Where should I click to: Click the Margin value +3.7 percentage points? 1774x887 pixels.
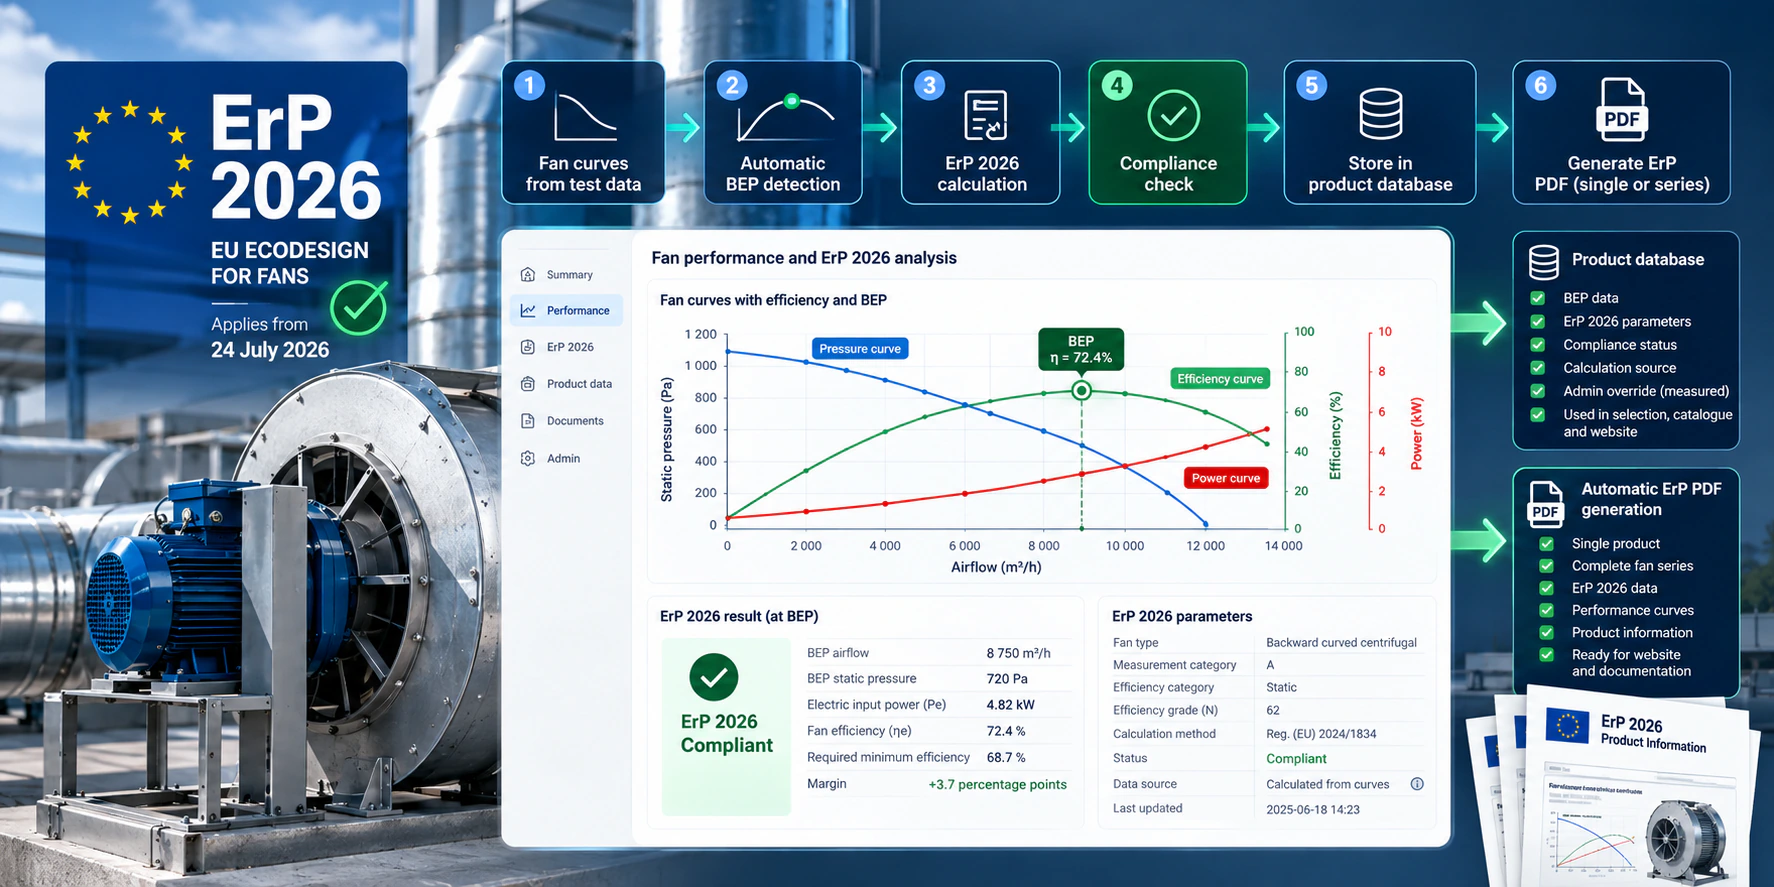[x=997, y=785]
